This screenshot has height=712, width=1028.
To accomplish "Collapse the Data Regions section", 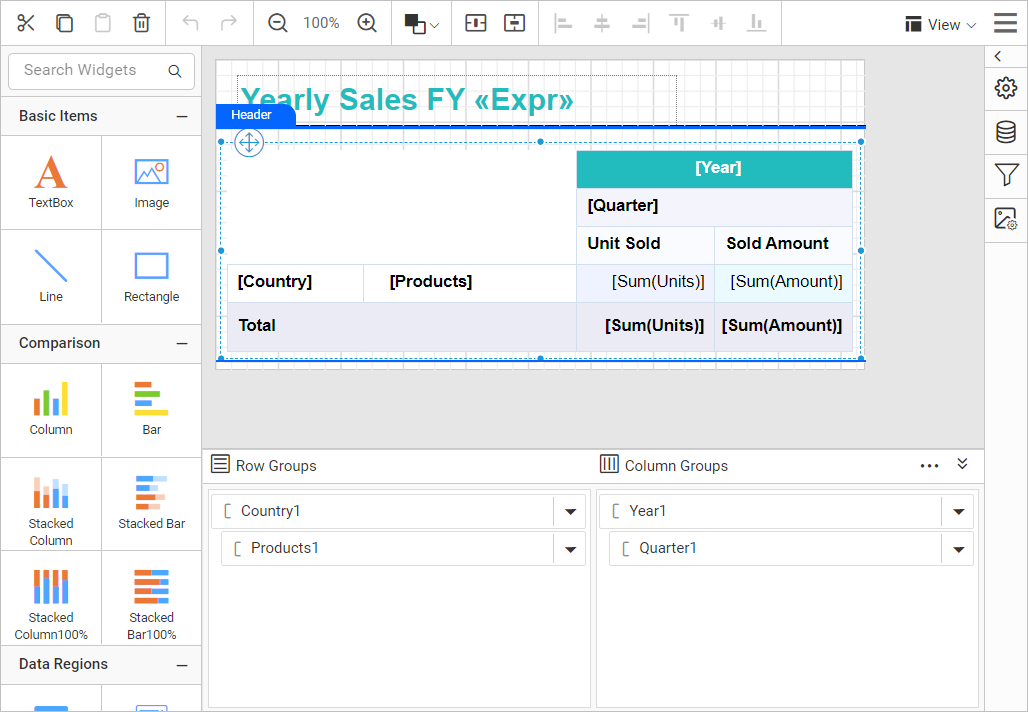I will tap(182, 665).
